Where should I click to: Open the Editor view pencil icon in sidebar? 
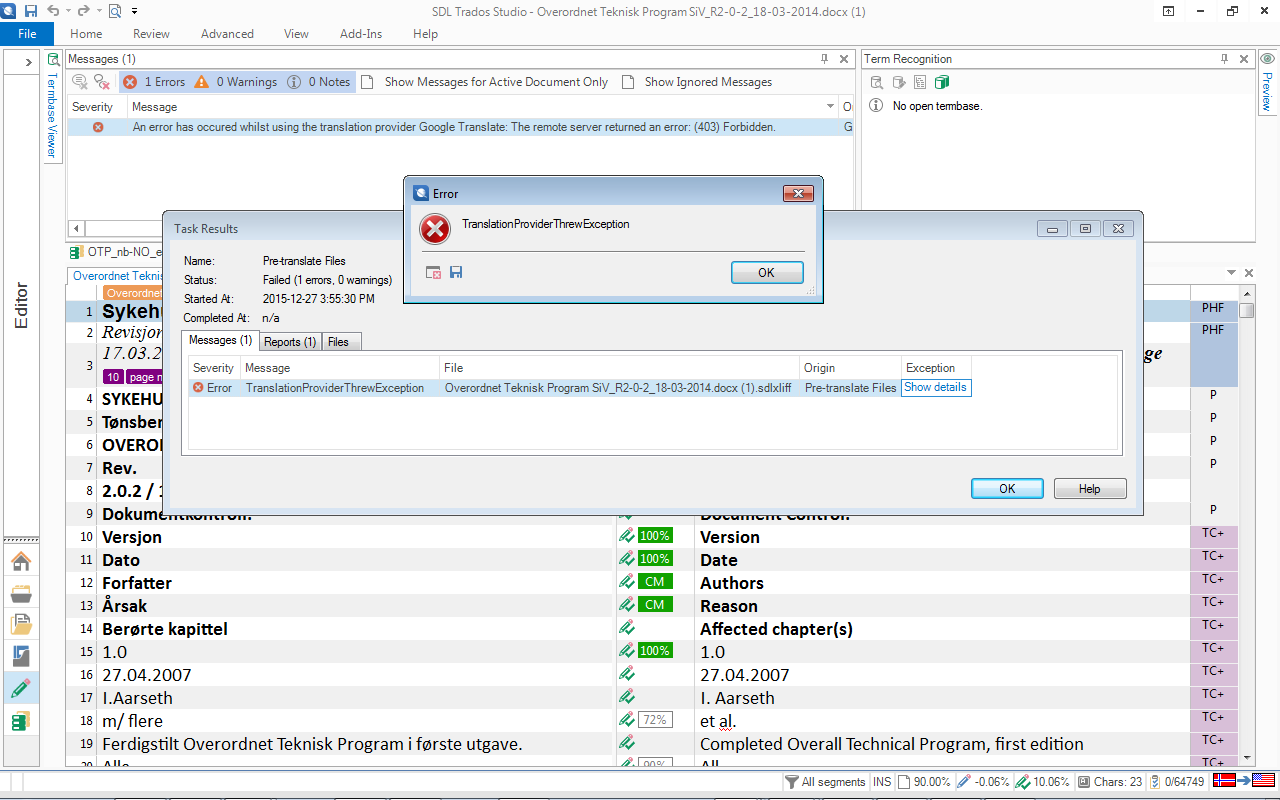pos(20,688)
